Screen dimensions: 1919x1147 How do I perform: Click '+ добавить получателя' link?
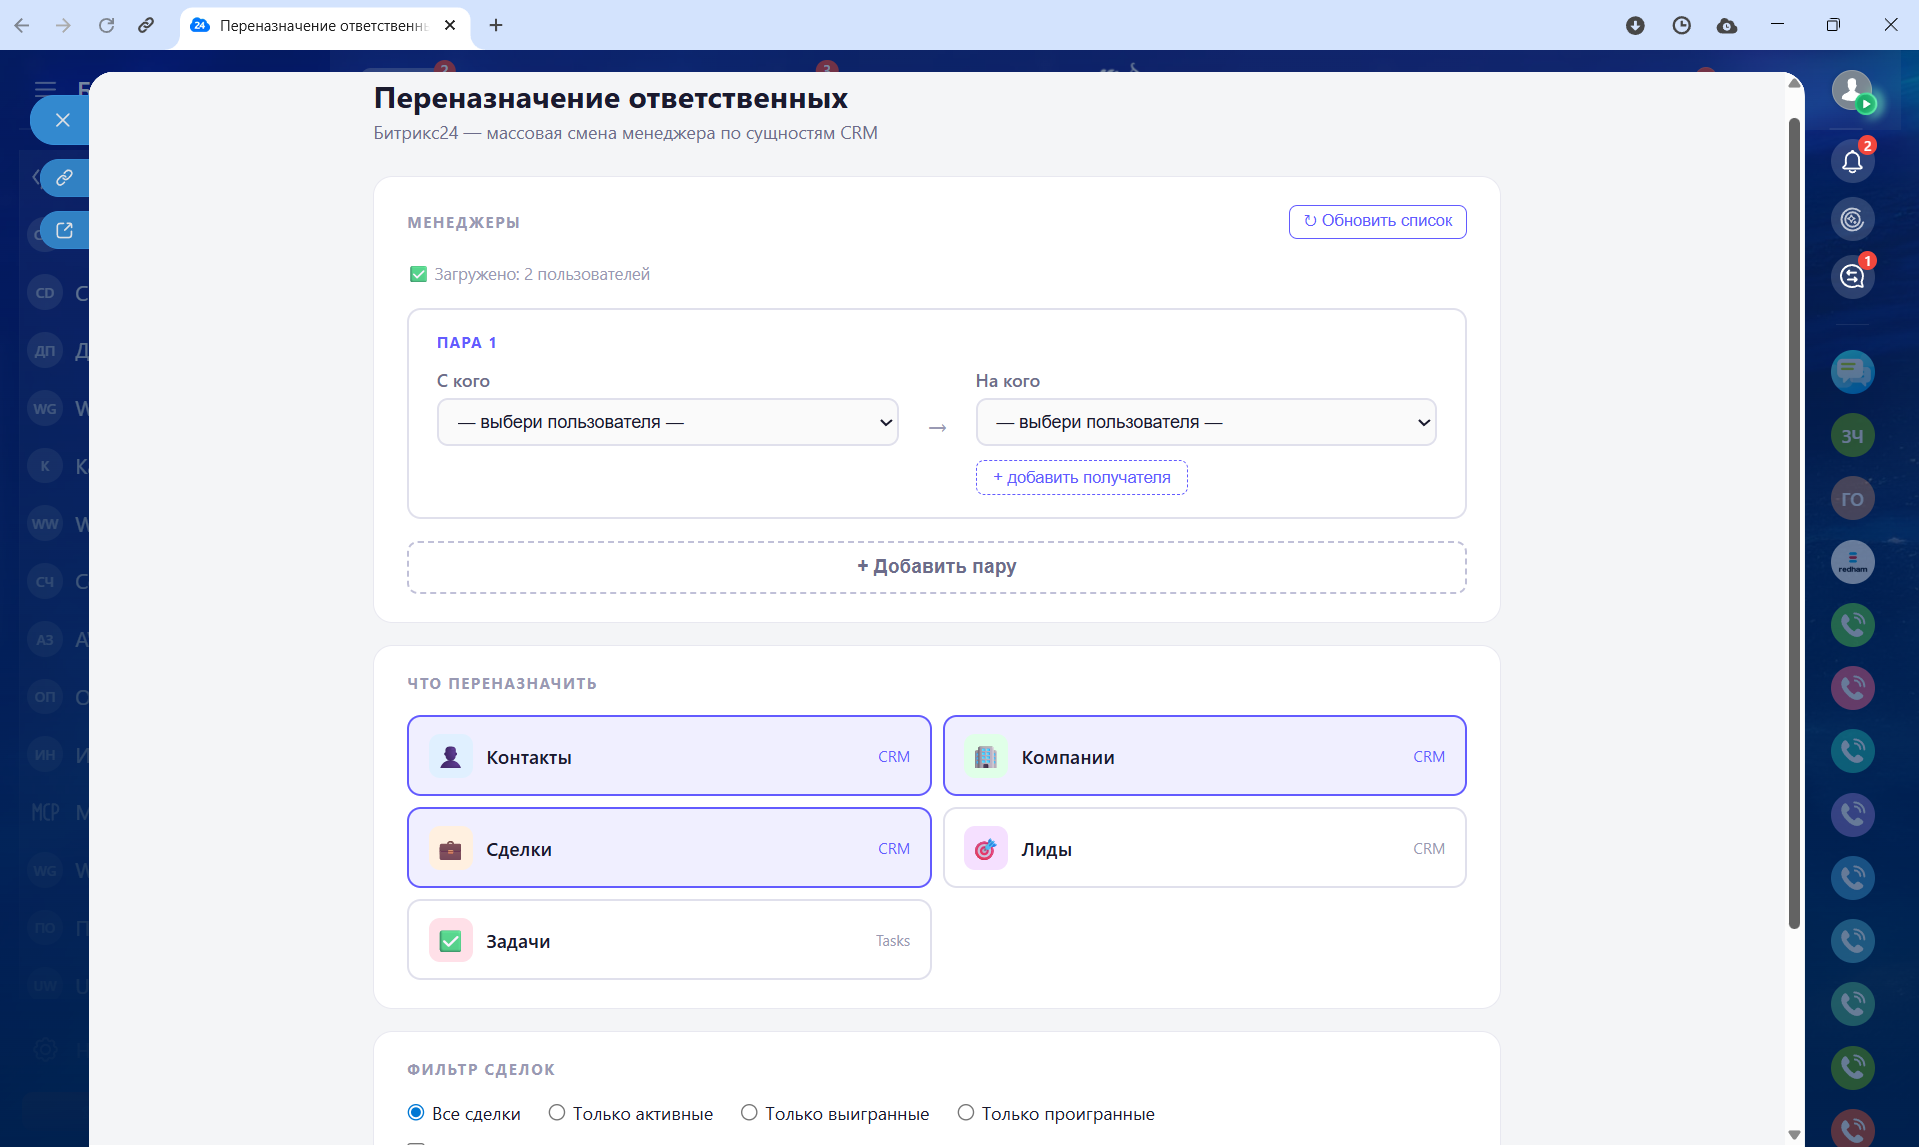tap(1081, 478)
